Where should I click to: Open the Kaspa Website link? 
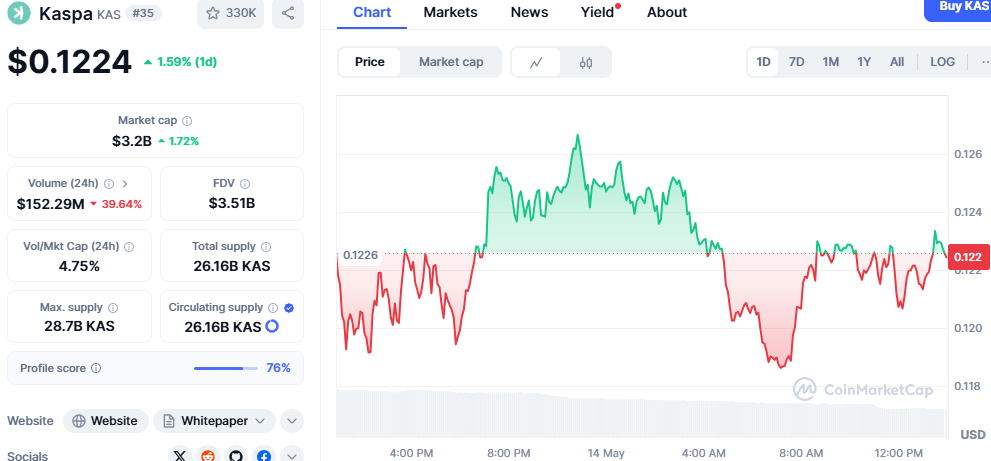[106, 421]
